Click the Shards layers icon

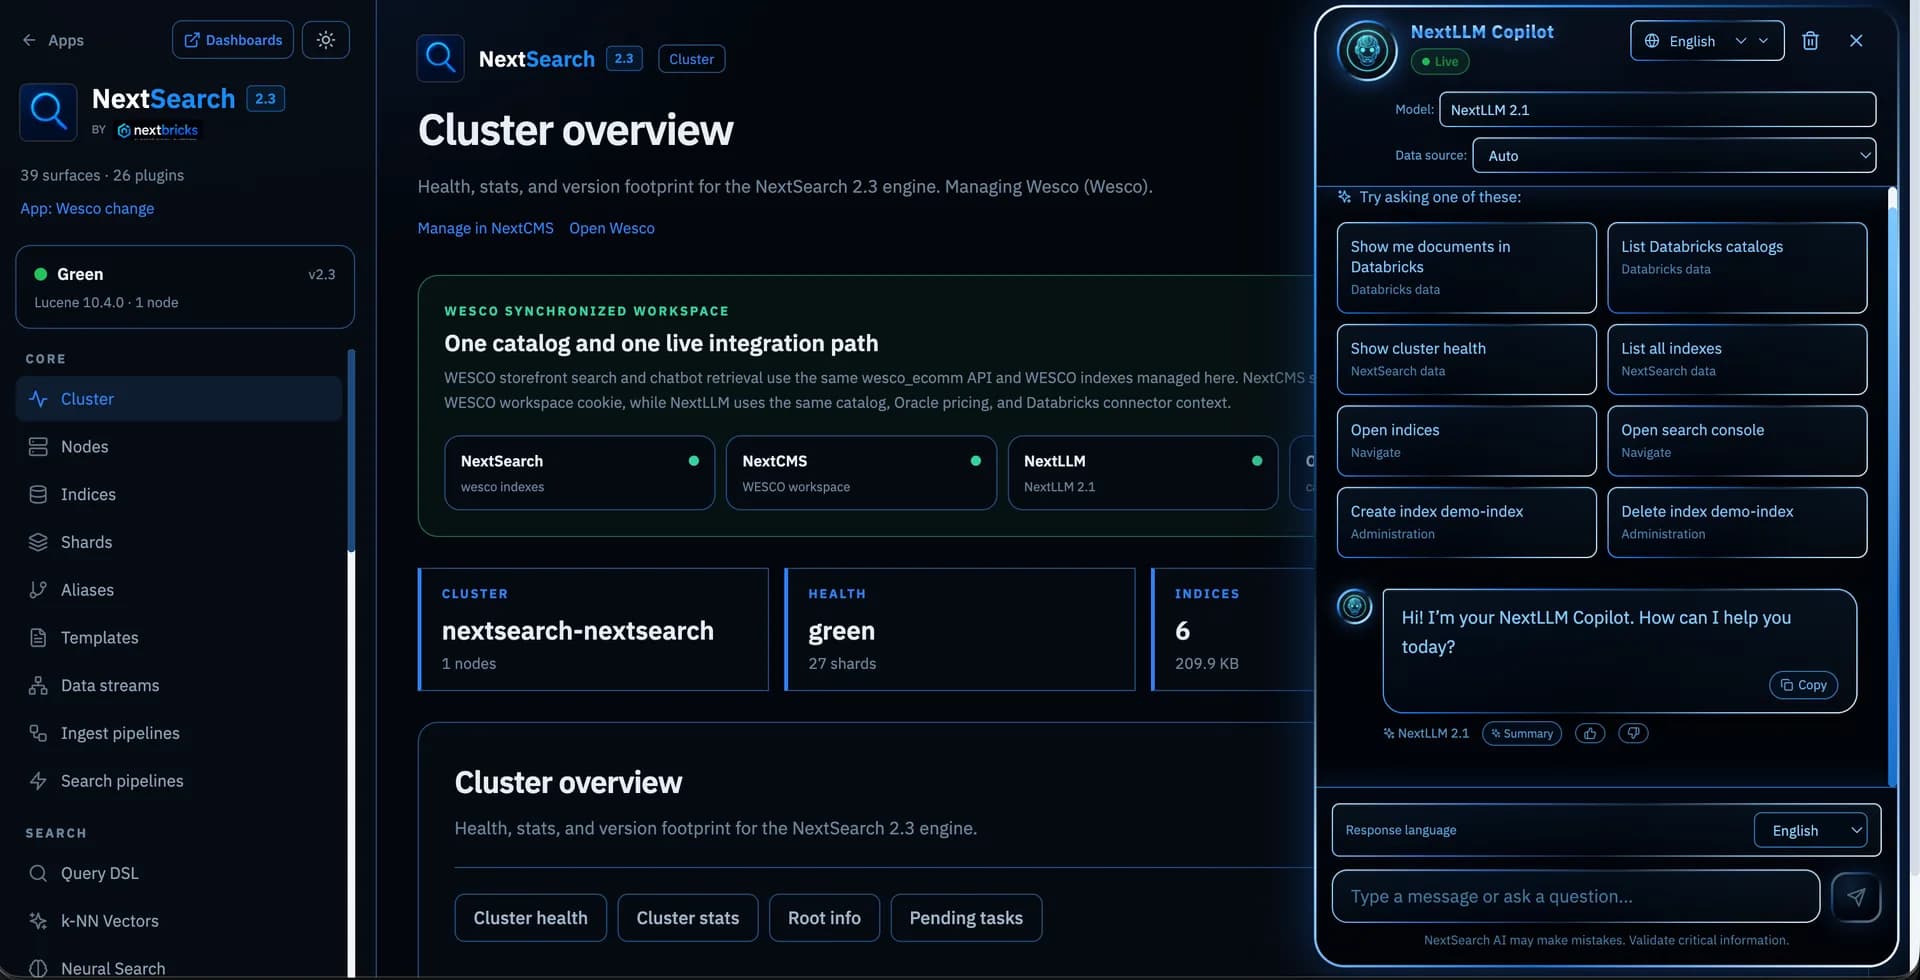click(x=38, y=542)
